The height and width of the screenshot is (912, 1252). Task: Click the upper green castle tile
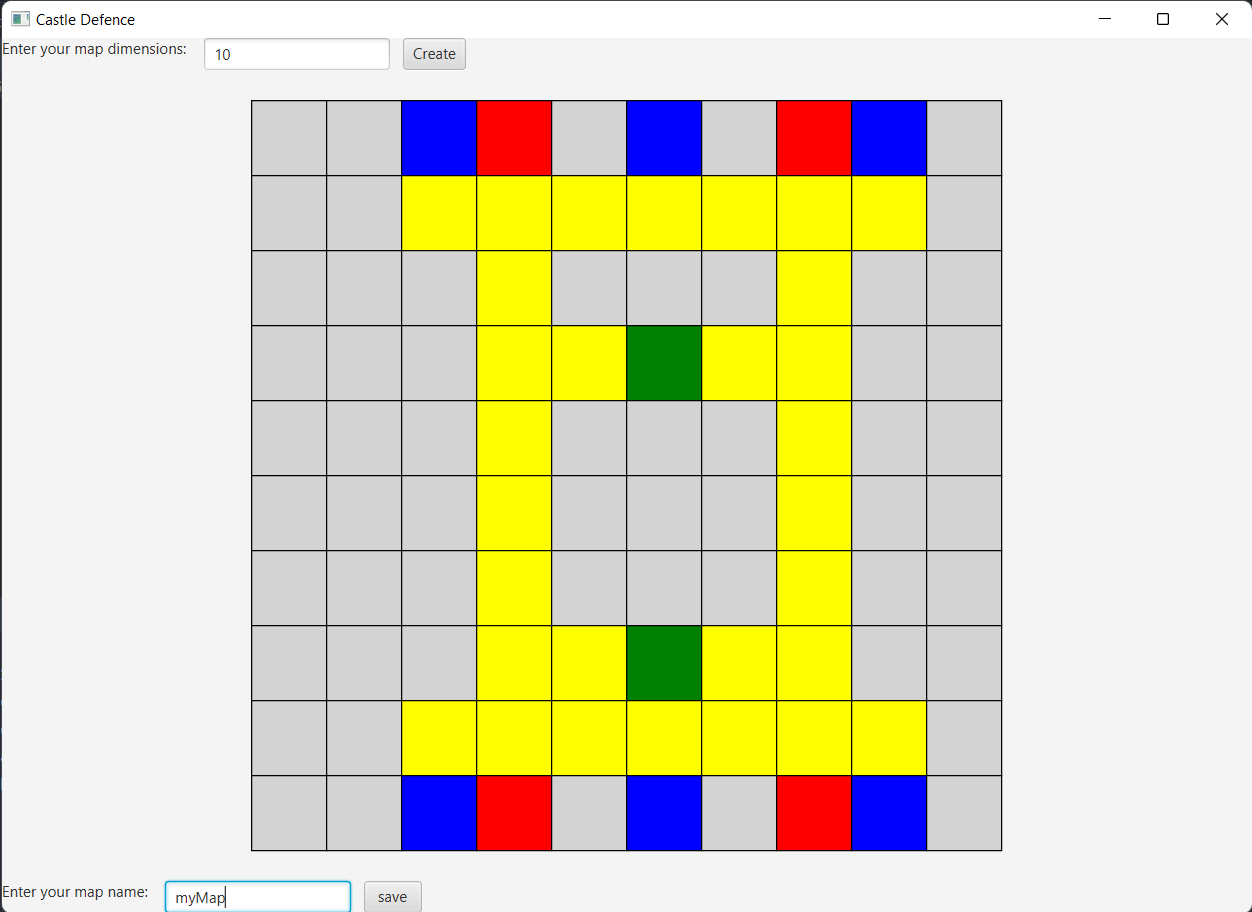click(664, 362)
